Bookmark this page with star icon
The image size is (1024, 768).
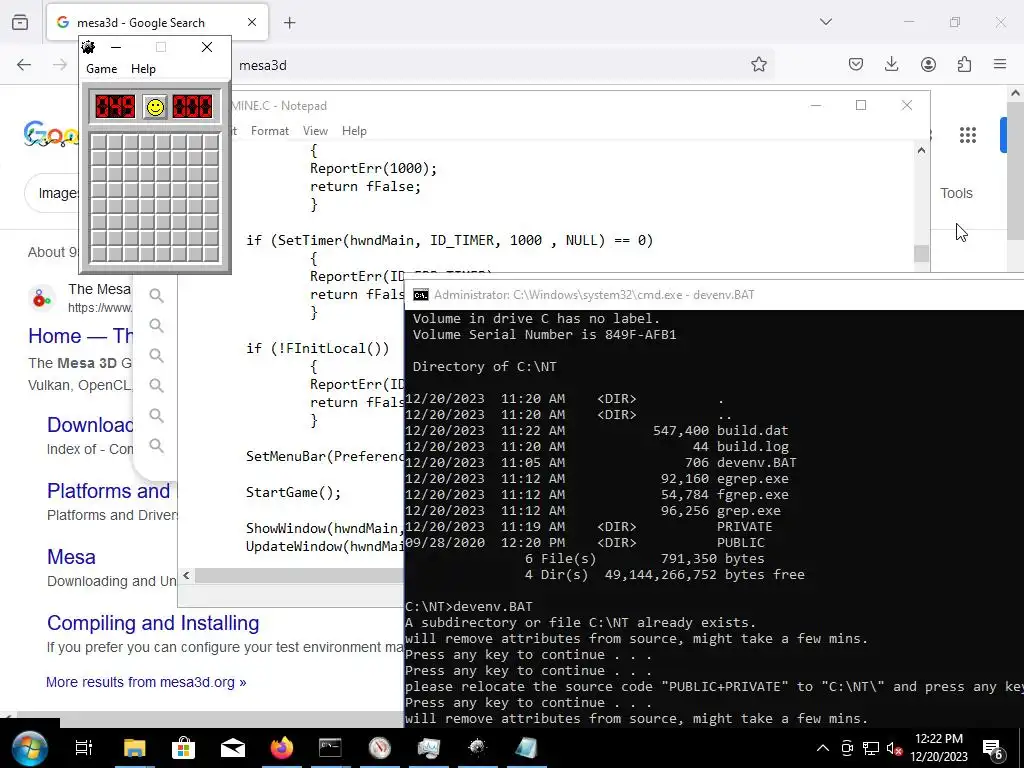click(x=758, y=64)
